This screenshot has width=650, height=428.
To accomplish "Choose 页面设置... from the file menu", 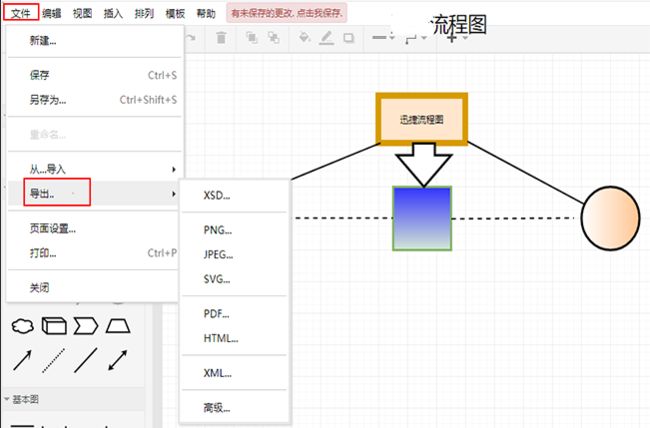I will click(95, 229).
